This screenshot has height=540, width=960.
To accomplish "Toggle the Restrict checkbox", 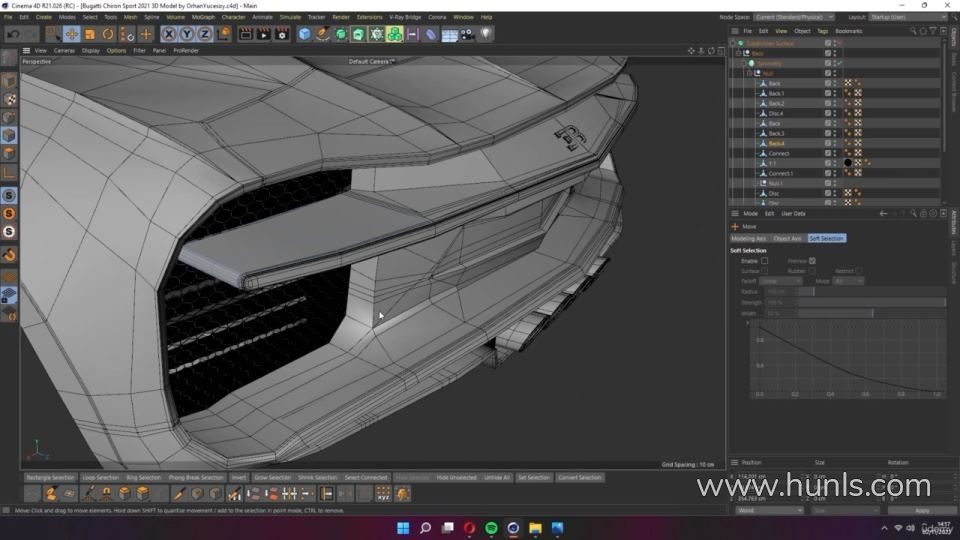I will point(859,271).
